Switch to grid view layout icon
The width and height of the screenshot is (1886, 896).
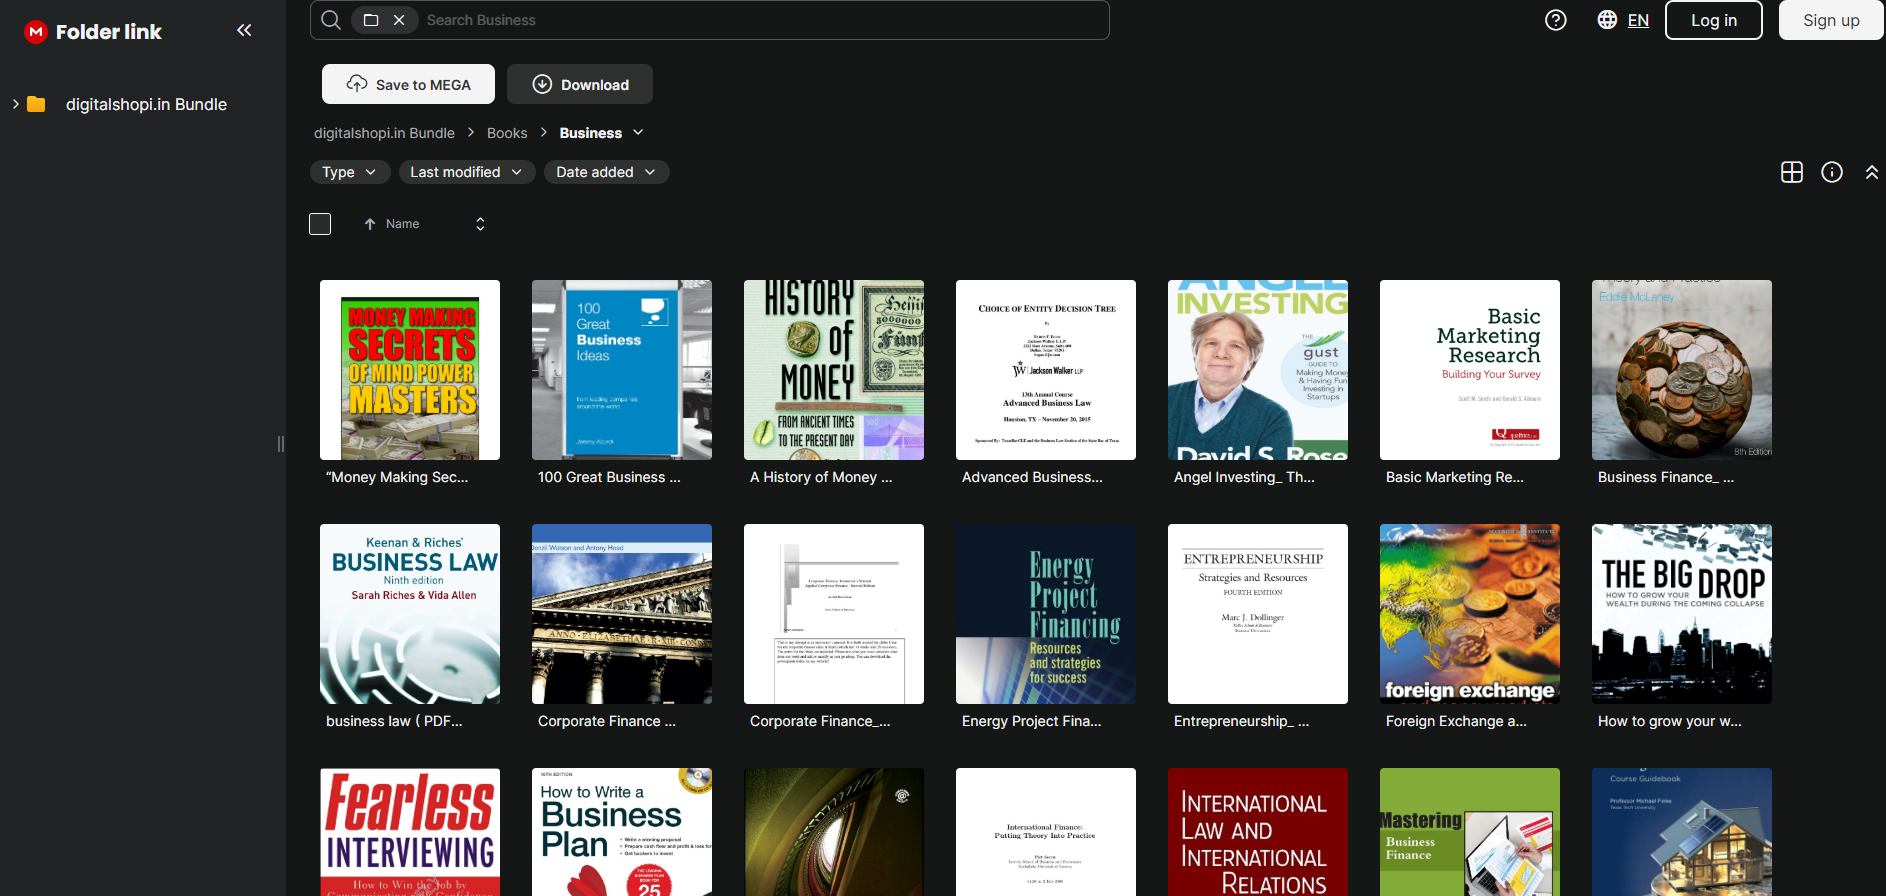coord(1792,172)
